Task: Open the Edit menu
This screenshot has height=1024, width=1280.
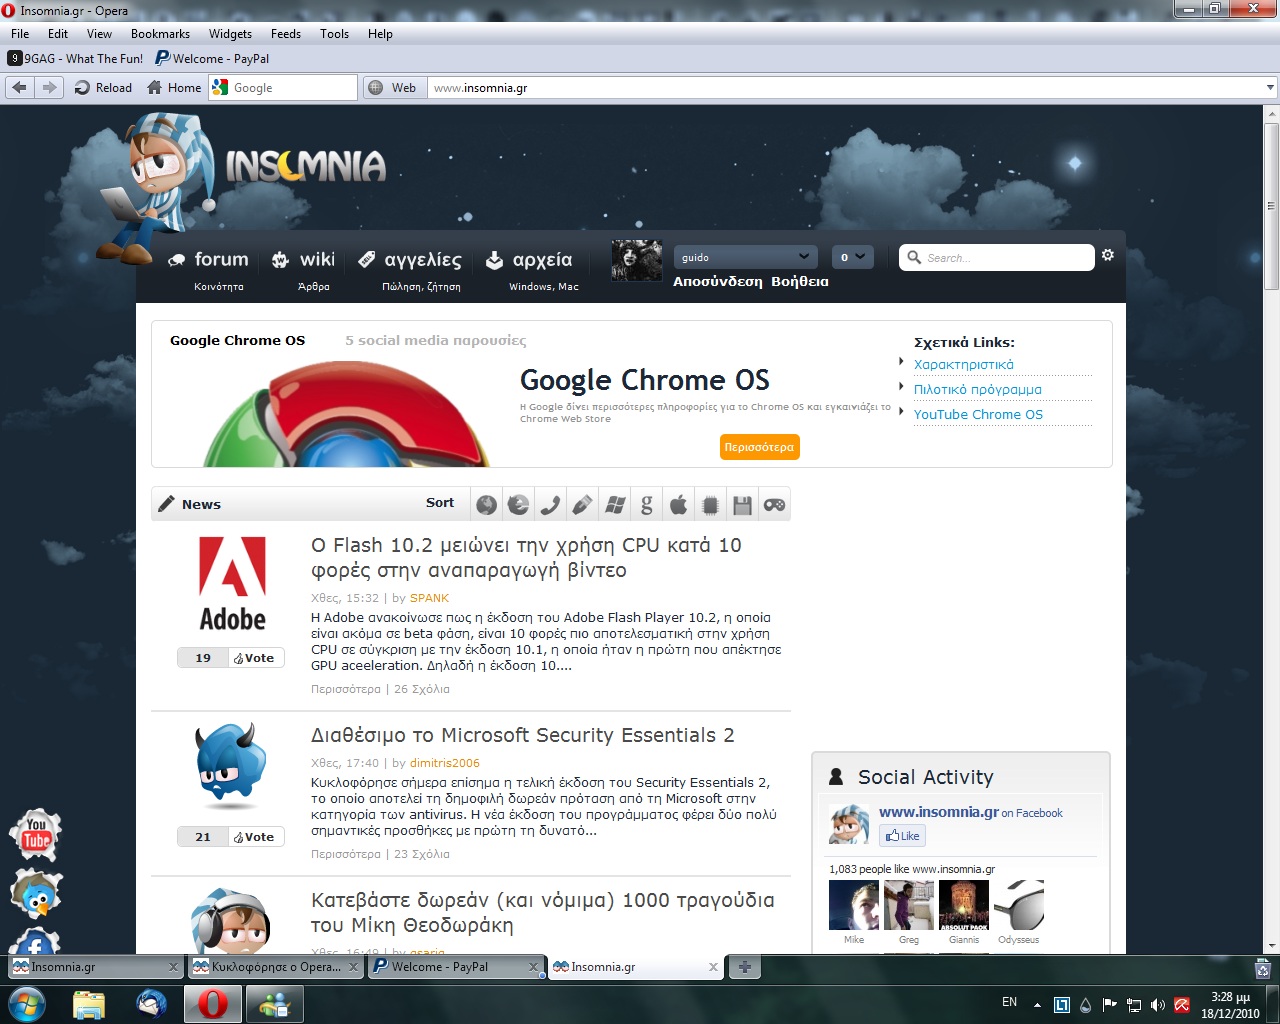Action: pyautogui.click(x=58, y=34)
